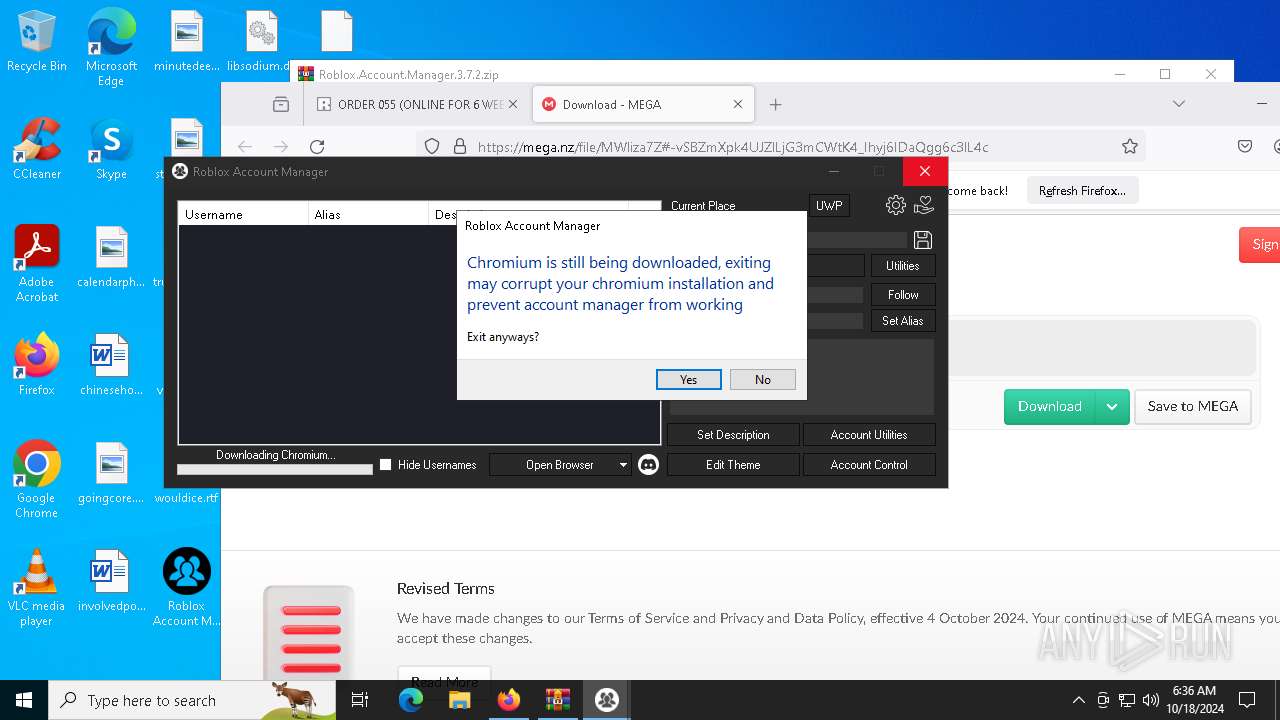Viewport: 1280px width, 720px height.
Task: Select the involvedpo... Word document
Action: pos(111,581)
